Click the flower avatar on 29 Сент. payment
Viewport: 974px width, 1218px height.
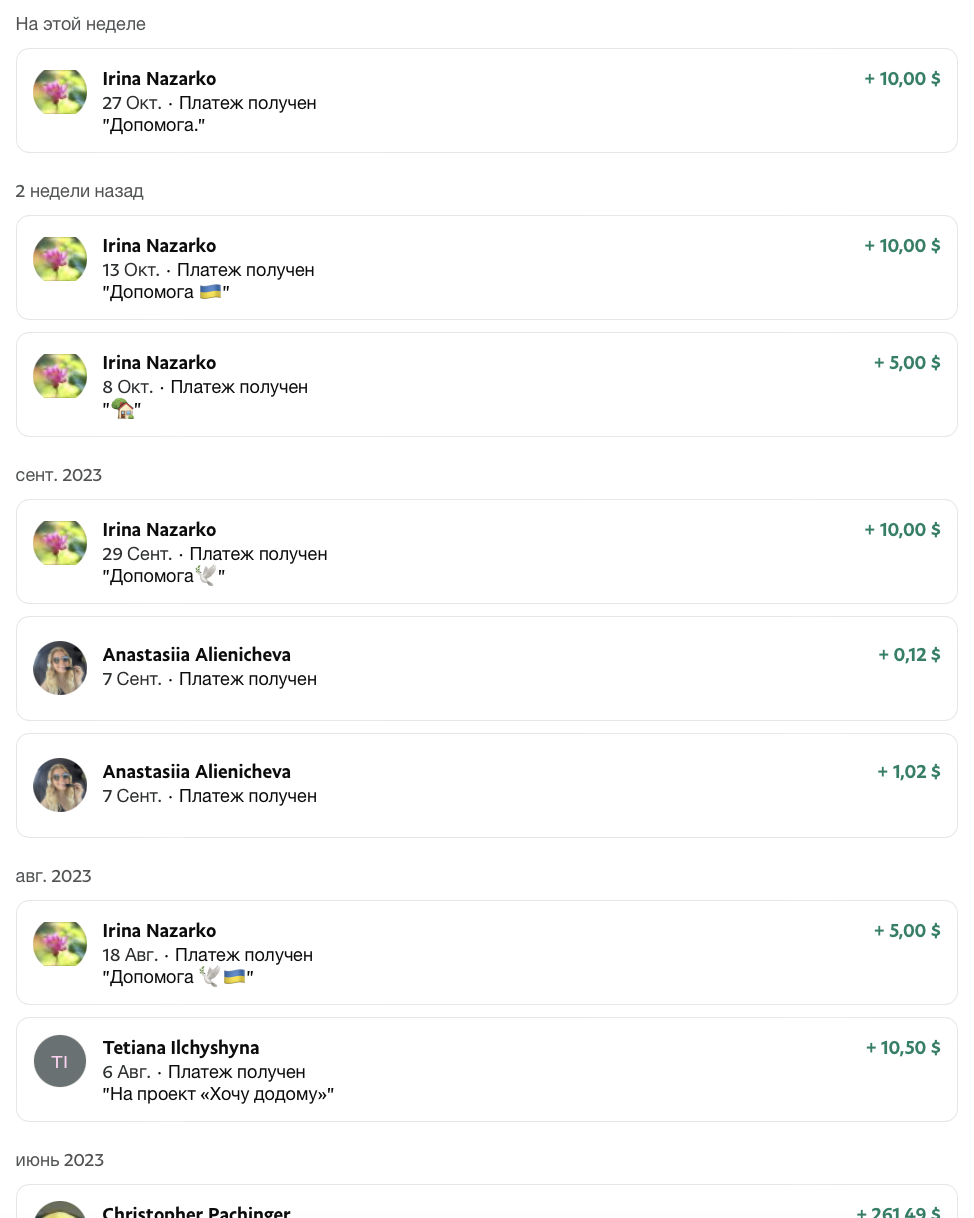[60, 543]
